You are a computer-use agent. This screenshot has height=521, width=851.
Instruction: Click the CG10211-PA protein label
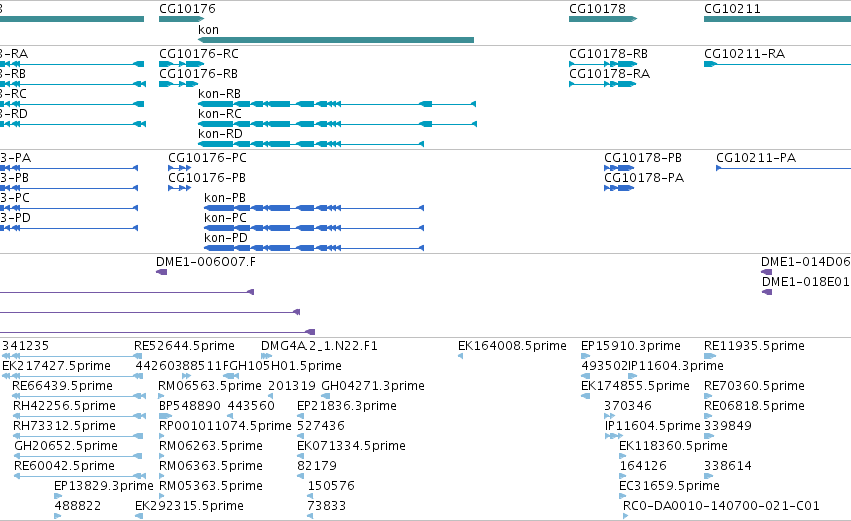click(x=756, y=158)
